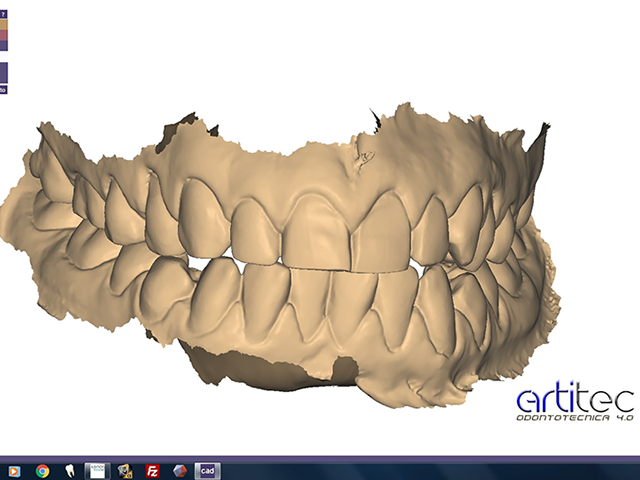Open the red cube taskbar application

(180, 470)
